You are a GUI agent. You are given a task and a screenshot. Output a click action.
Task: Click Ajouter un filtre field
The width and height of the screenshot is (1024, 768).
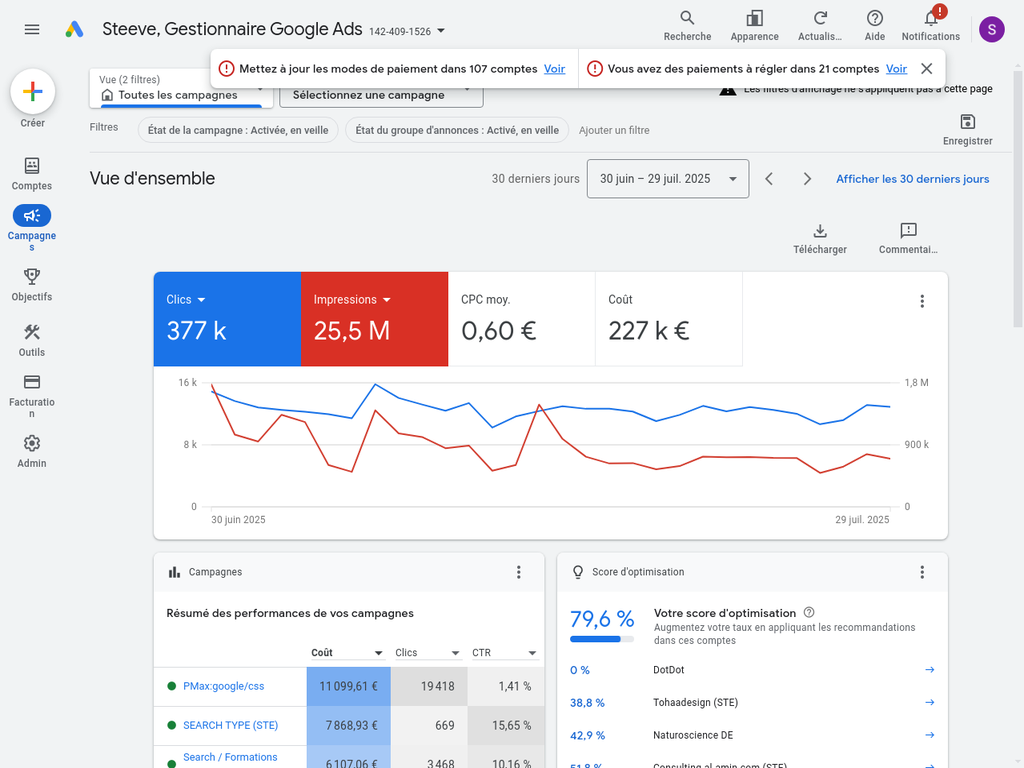tap(614, 130)
